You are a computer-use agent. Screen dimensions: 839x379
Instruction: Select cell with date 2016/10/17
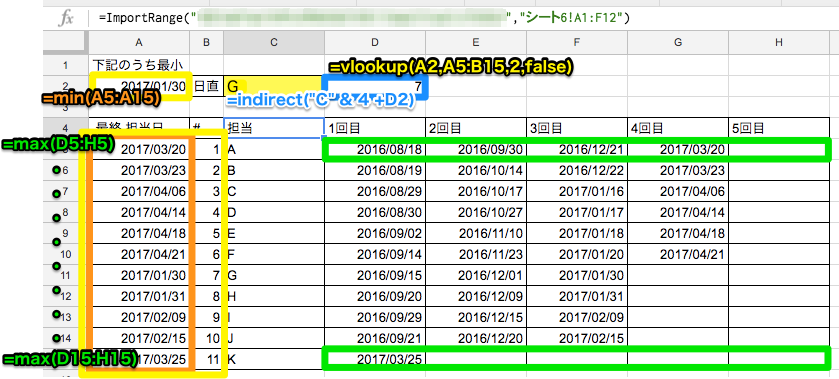pos(476,191)
